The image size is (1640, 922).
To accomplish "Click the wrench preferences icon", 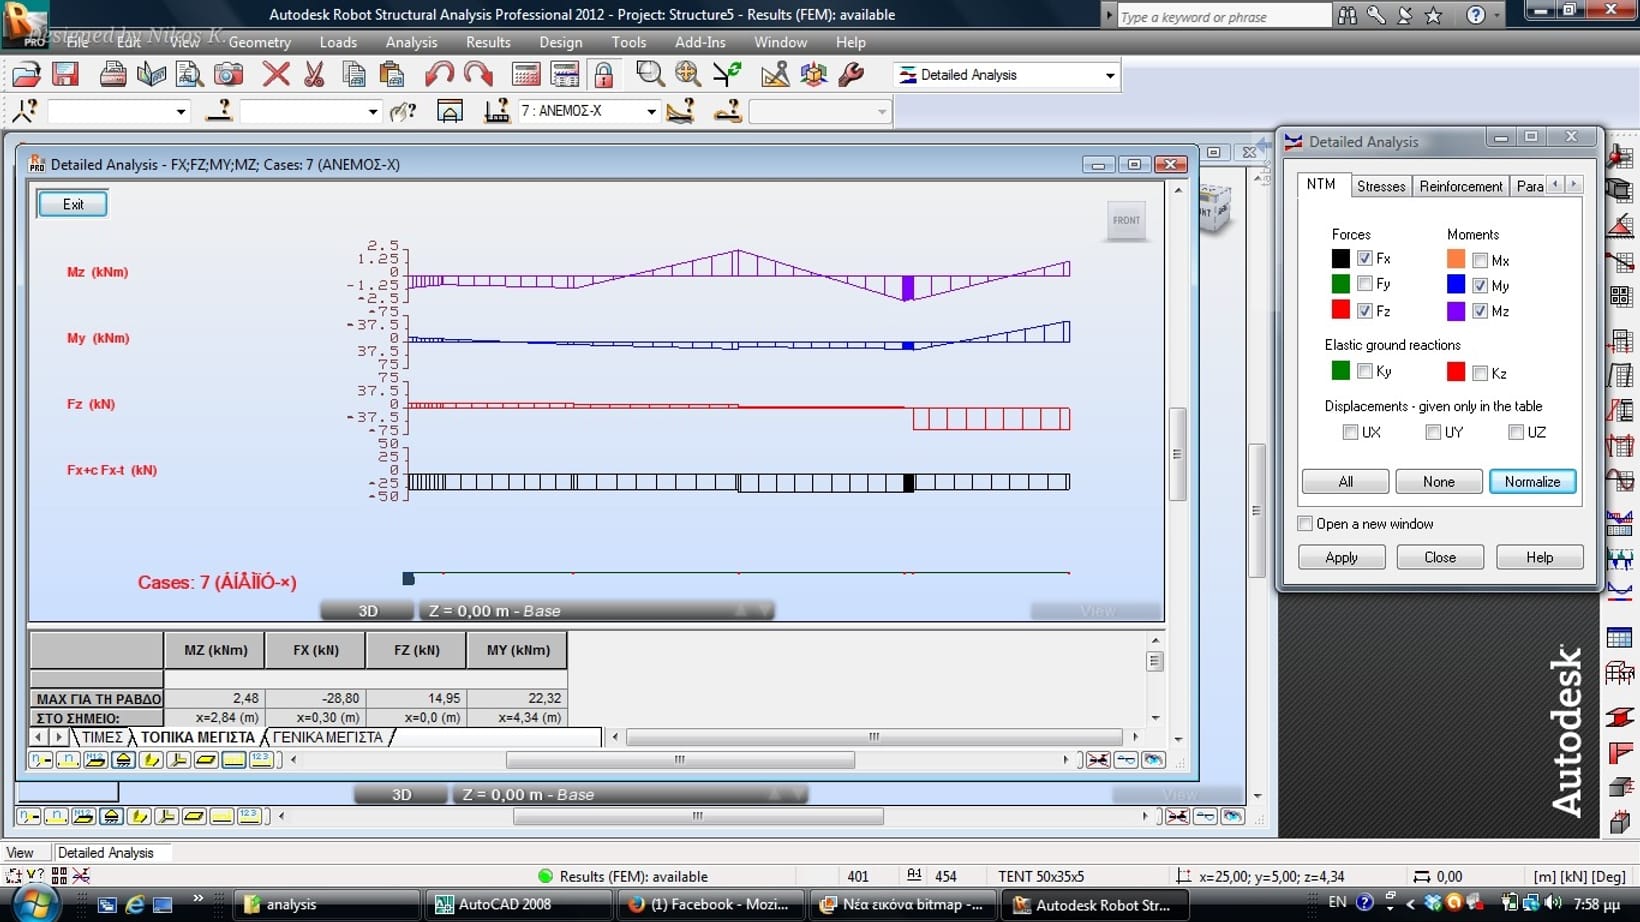I will click(x=852, y=75).
